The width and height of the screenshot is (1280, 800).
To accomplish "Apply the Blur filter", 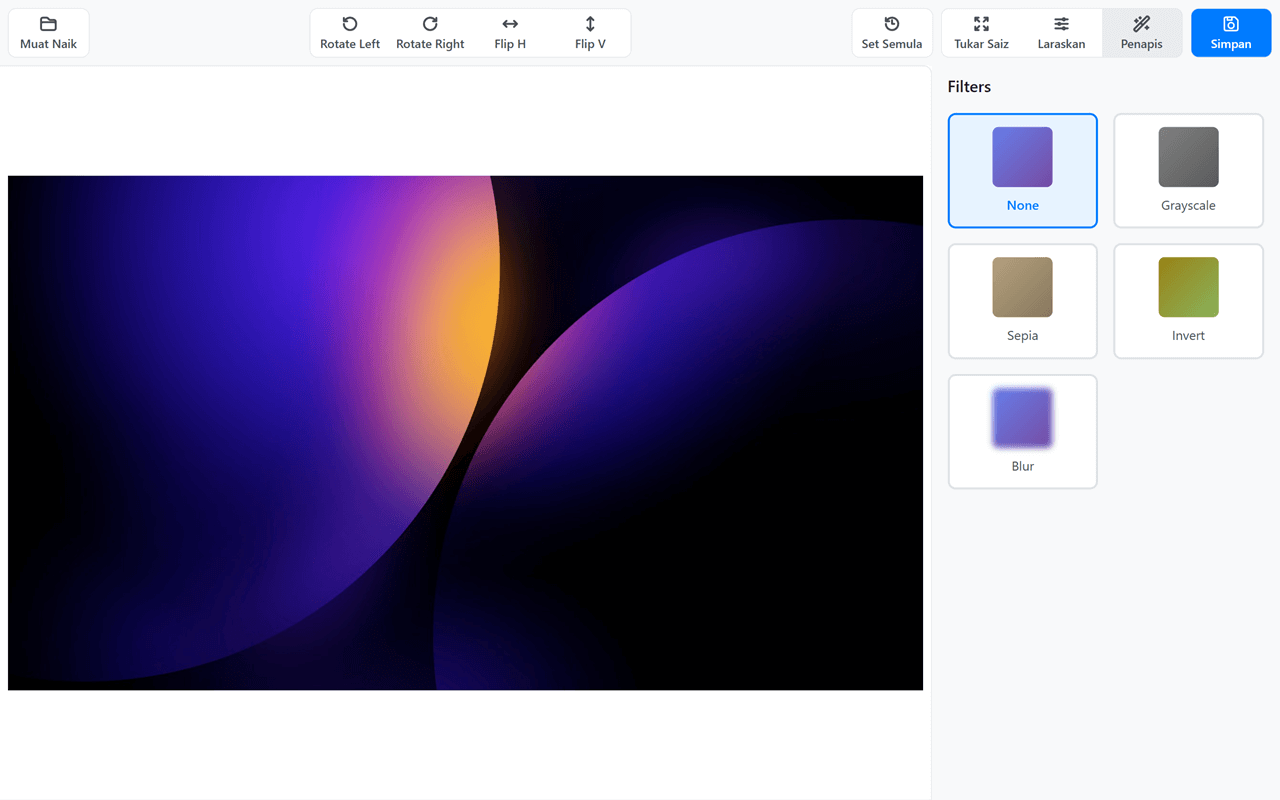I will tap(1023, 432).
